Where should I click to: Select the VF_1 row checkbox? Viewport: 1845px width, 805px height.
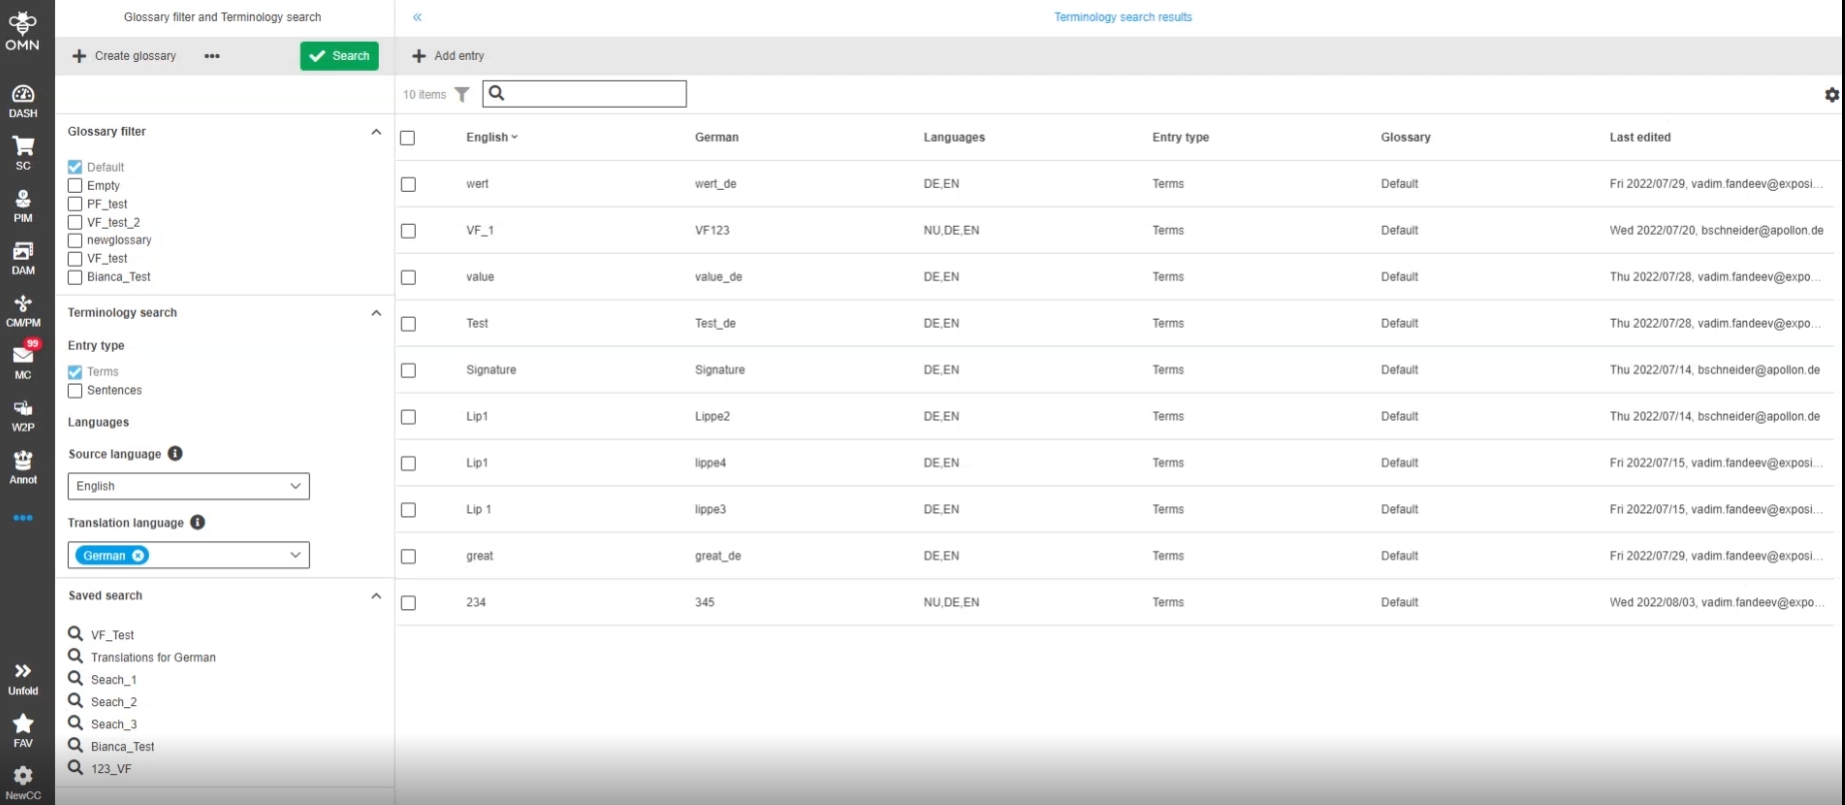408,231
